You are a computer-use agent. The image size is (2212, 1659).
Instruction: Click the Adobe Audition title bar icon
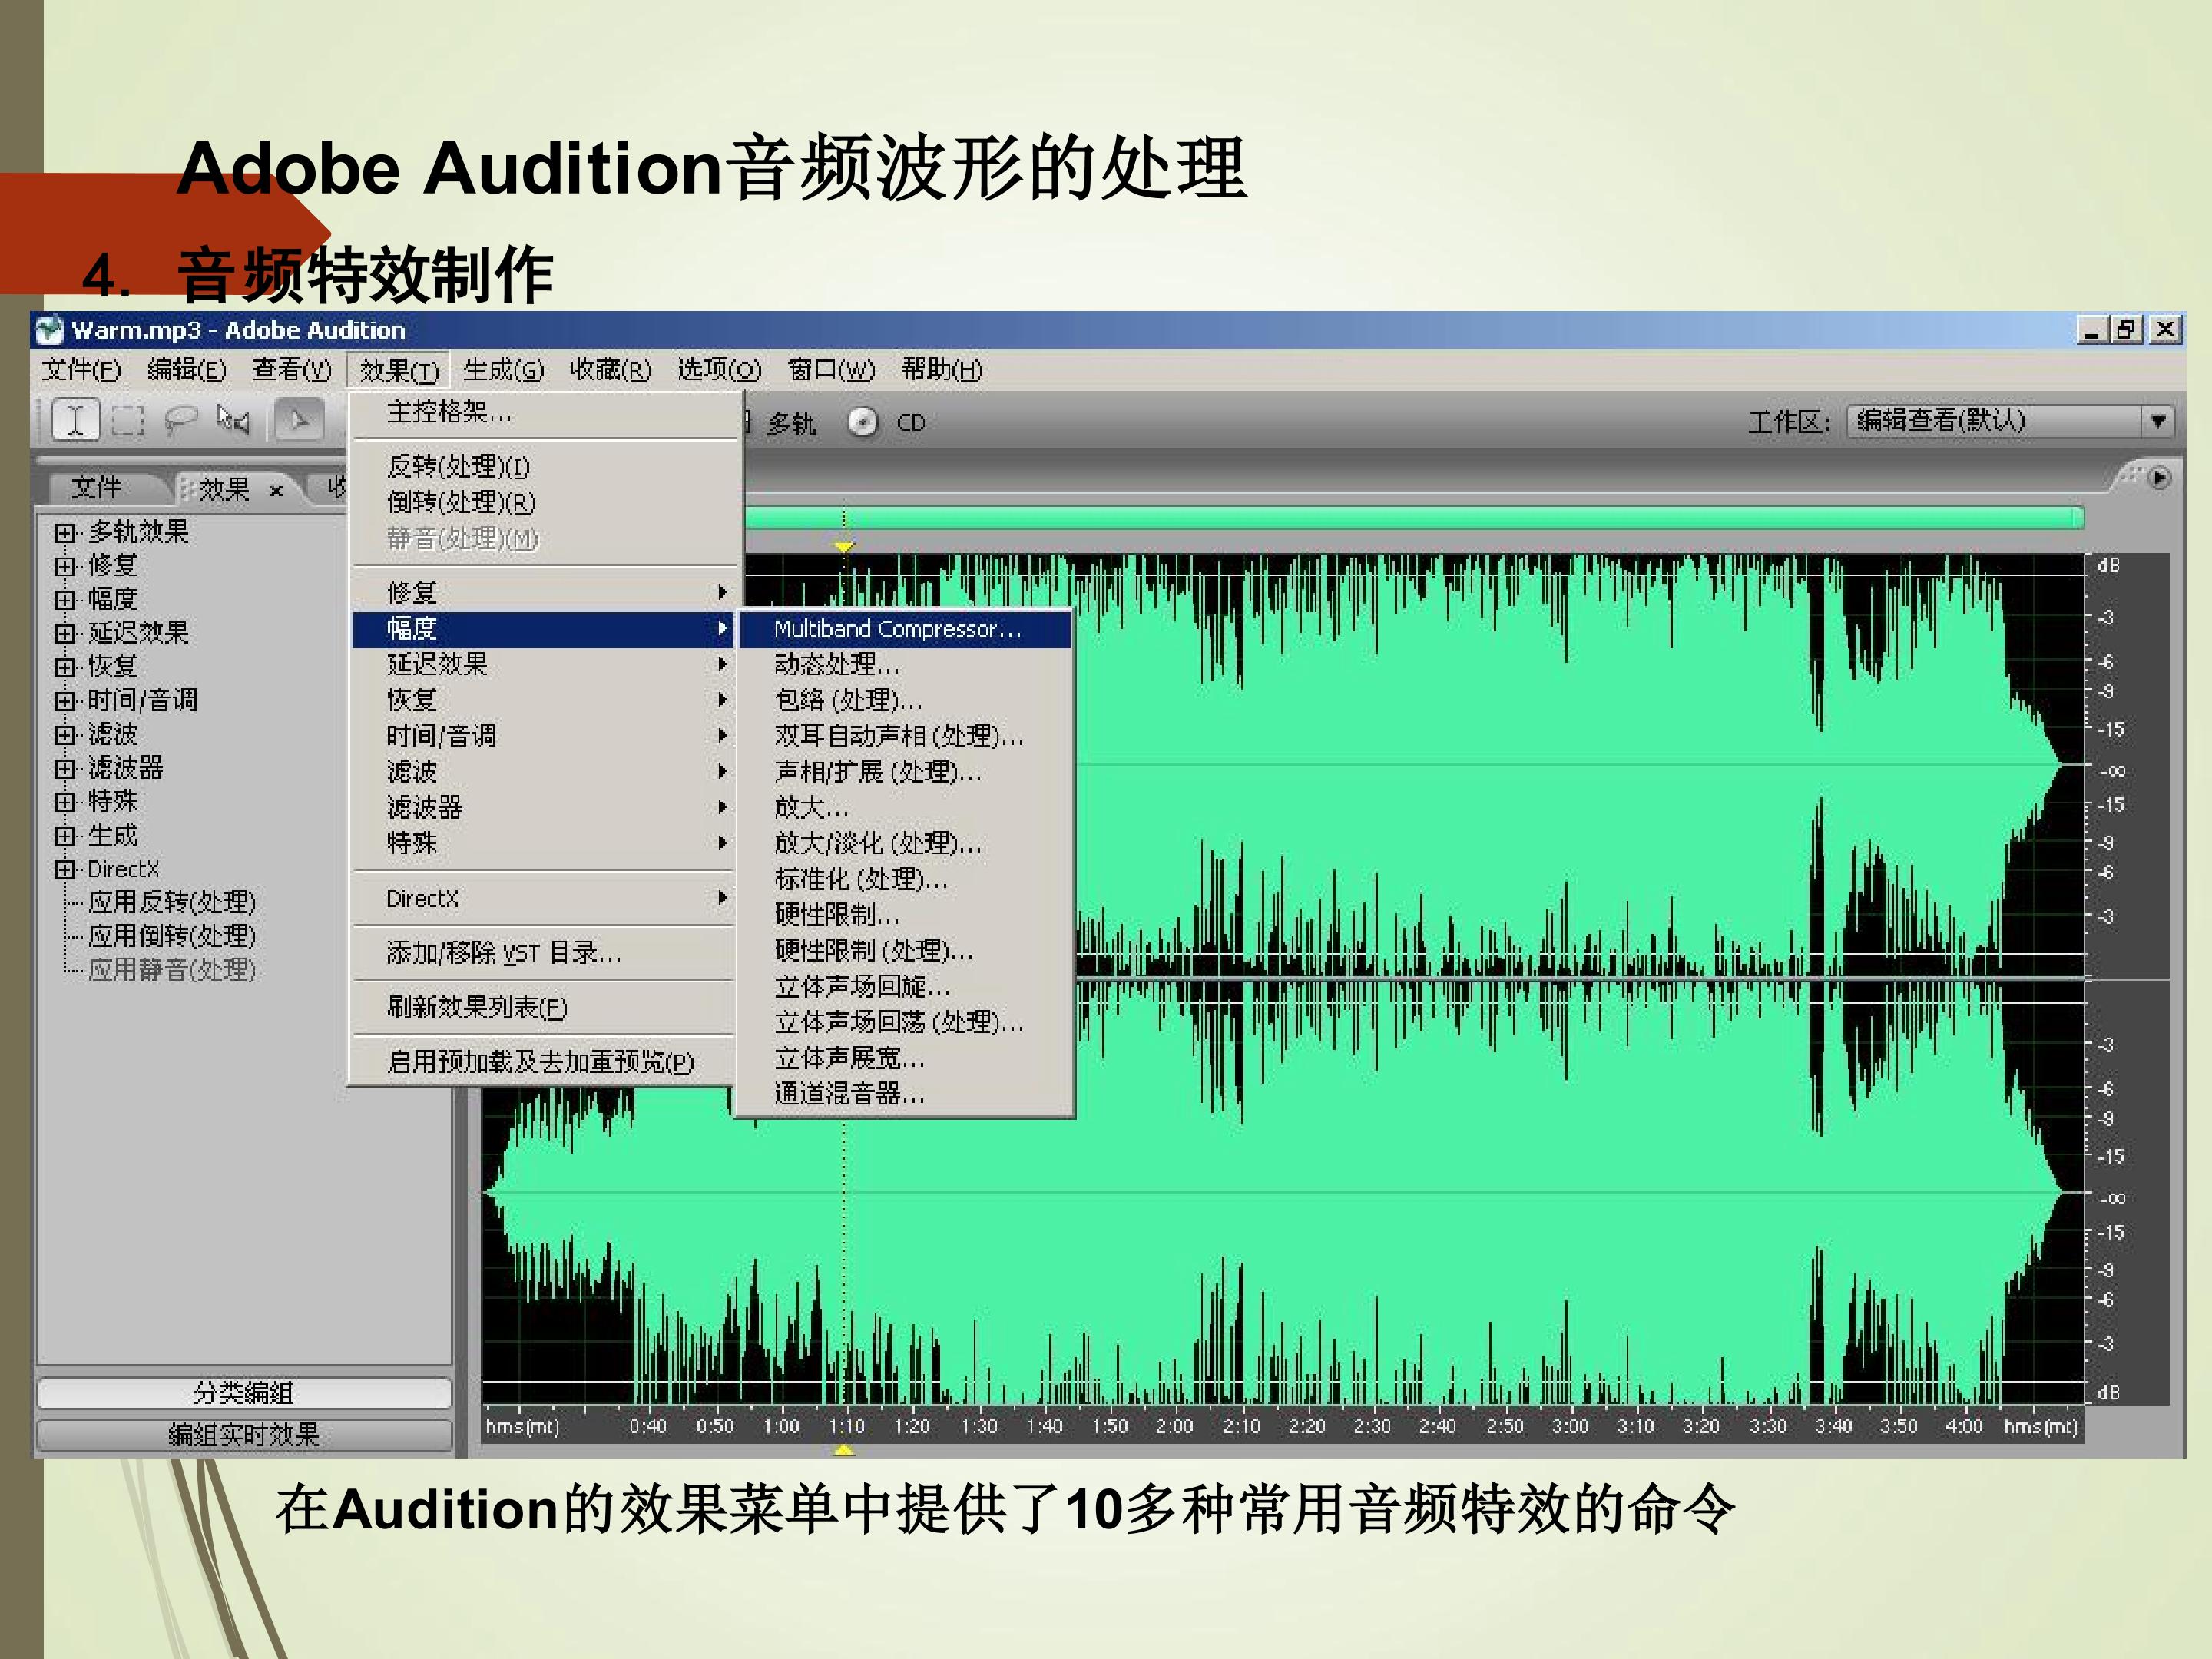(x=49, y=329)
